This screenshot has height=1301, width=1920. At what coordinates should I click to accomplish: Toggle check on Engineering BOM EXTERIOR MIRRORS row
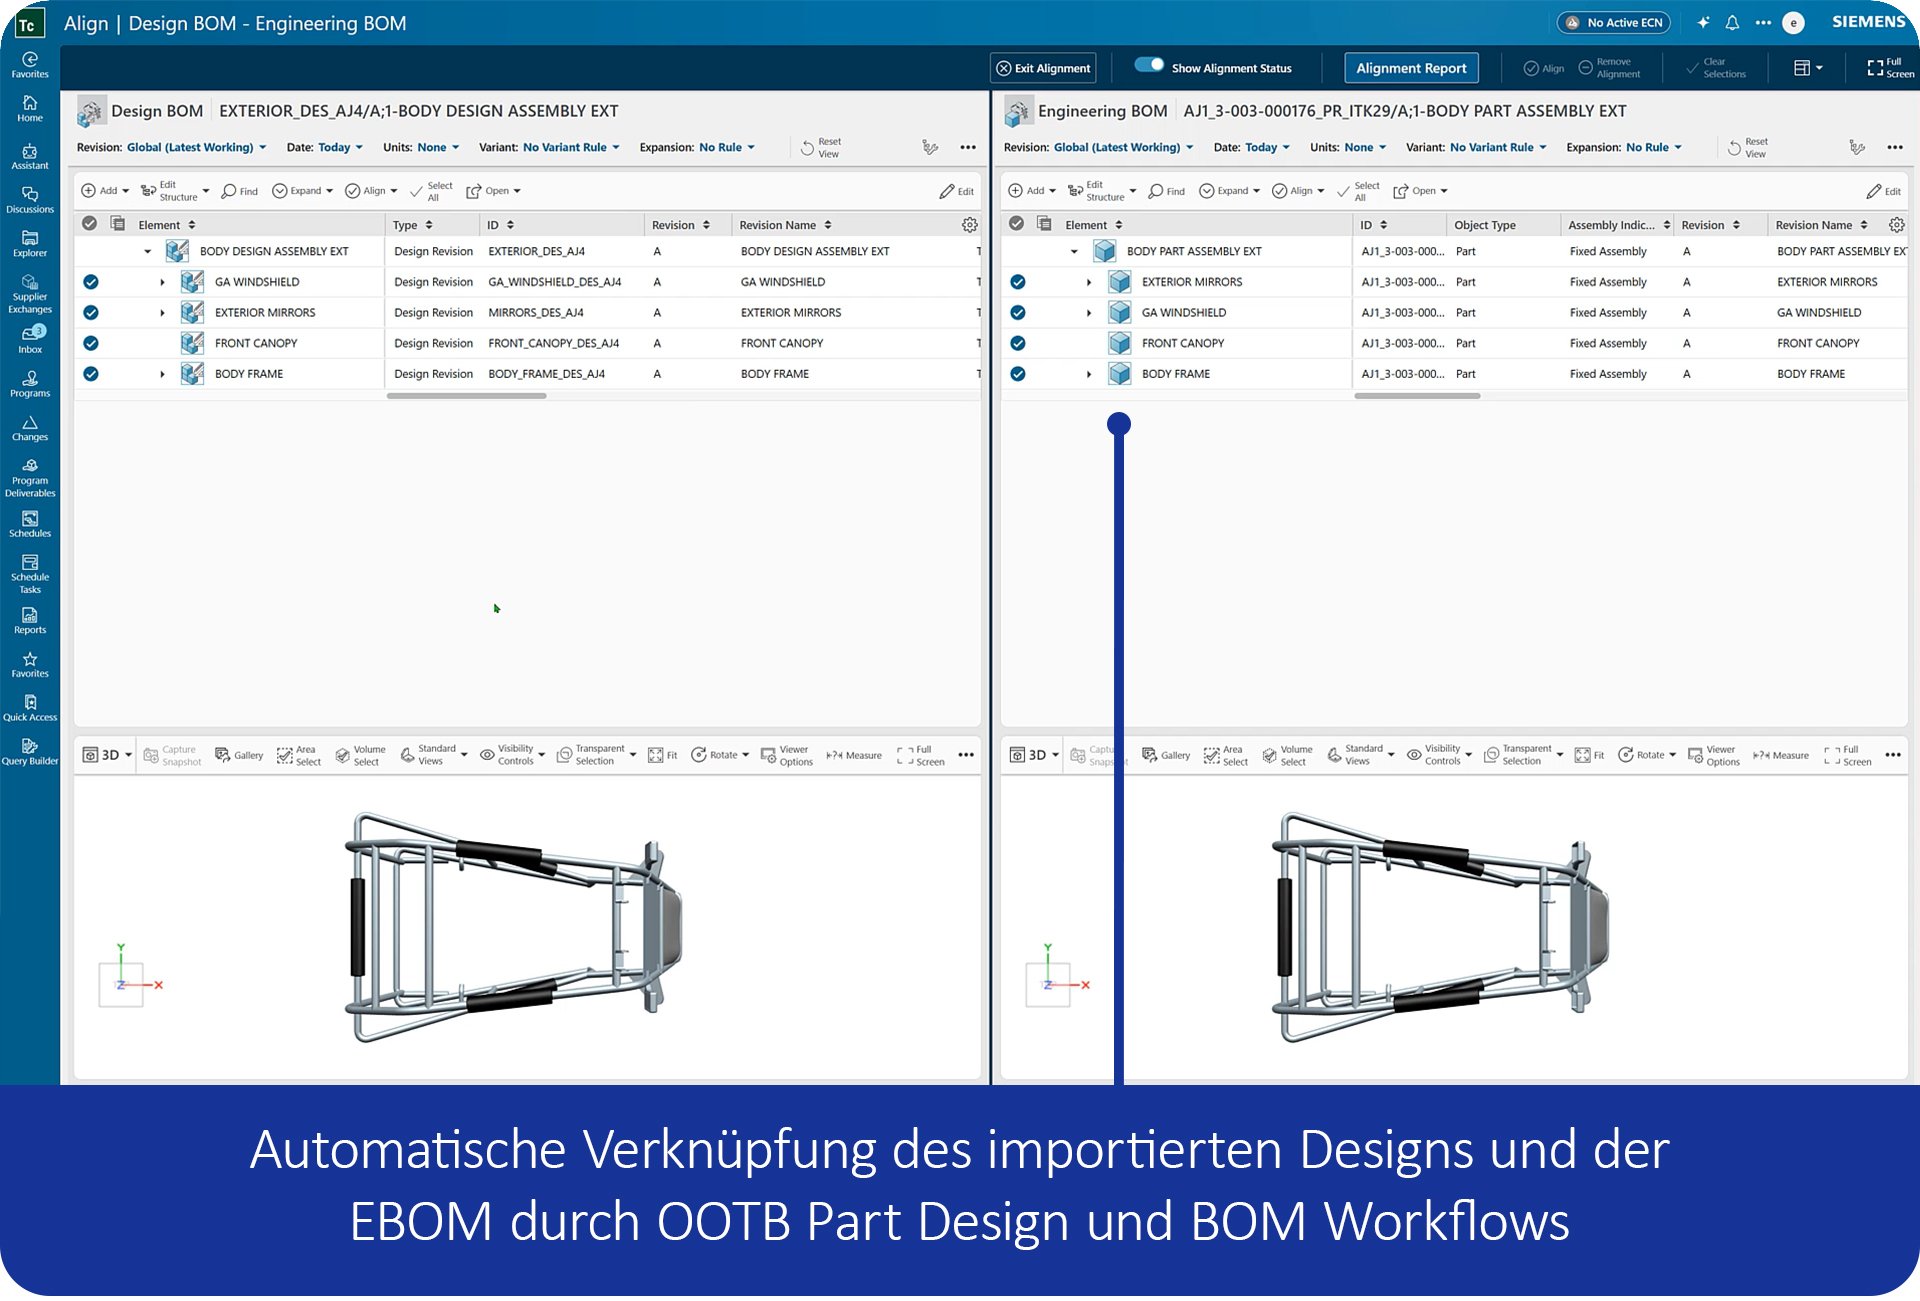[x=1018, y=282]
